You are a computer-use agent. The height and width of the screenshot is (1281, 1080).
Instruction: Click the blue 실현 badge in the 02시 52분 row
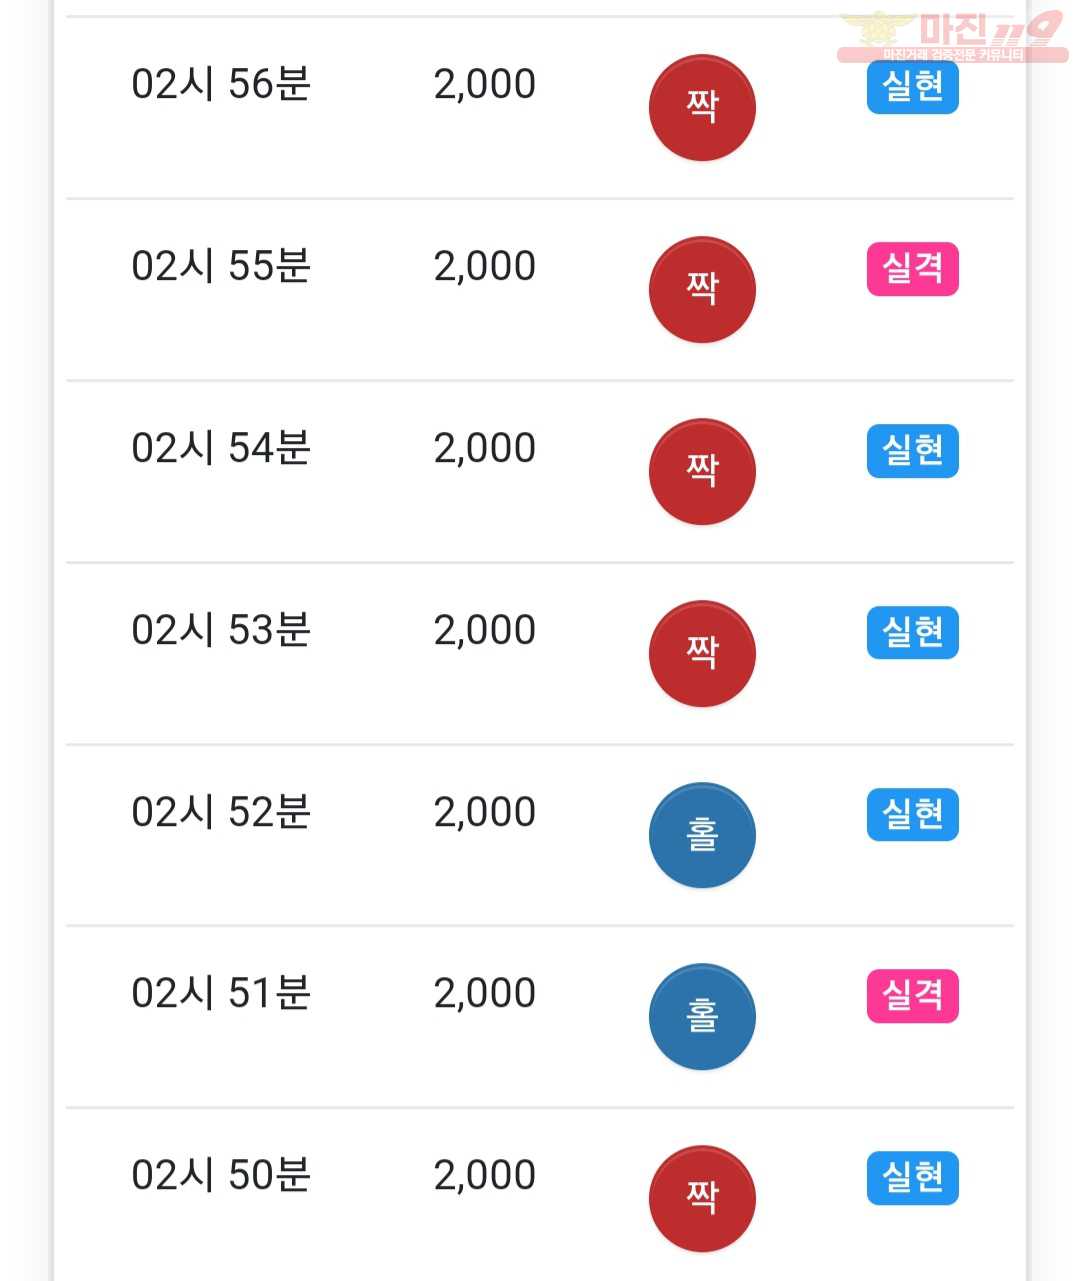pos(912,814)
